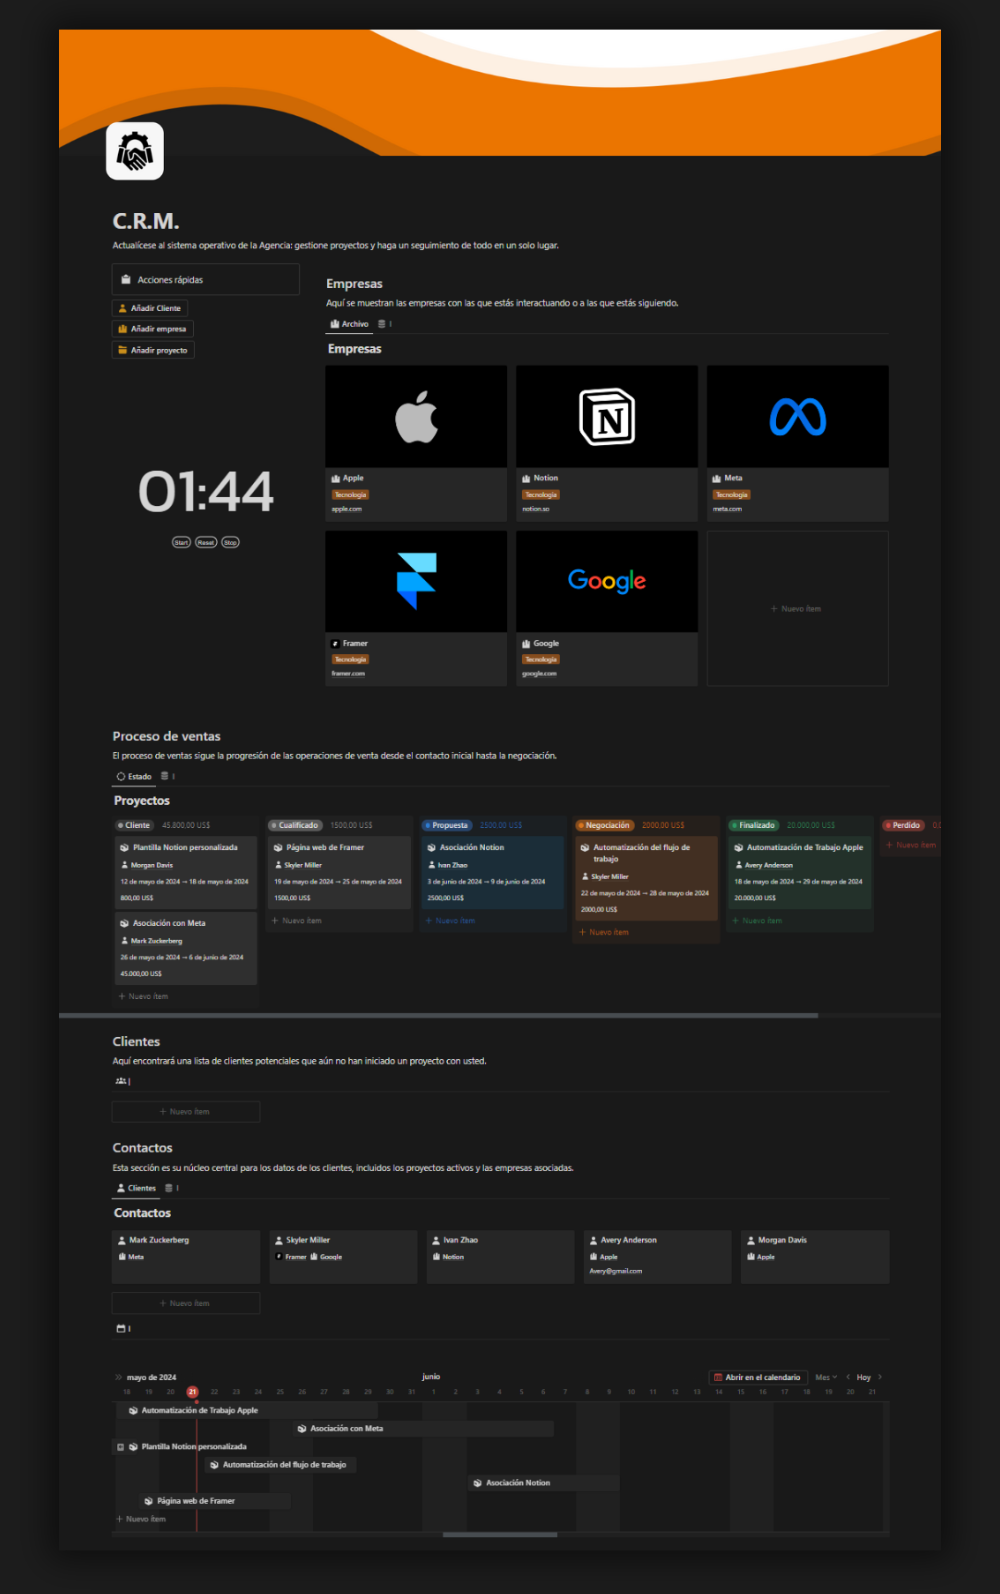Jump to today with Hoy button
Screen dimensions: 1000x1594
click(x=864, y=1377)
